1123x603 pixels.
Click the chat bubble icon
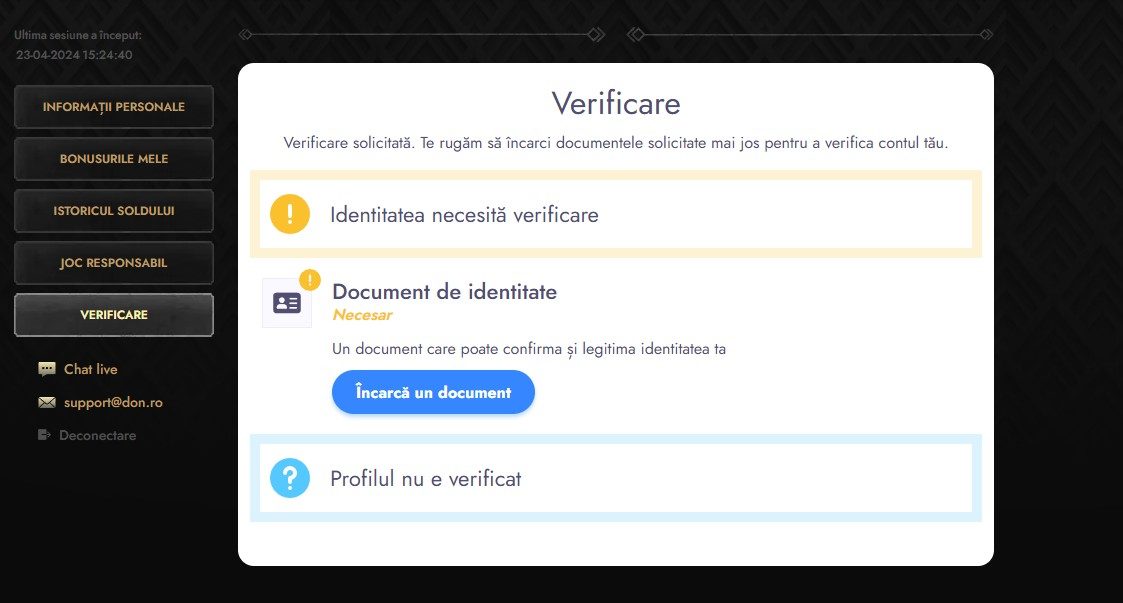(x=47, y=369)
